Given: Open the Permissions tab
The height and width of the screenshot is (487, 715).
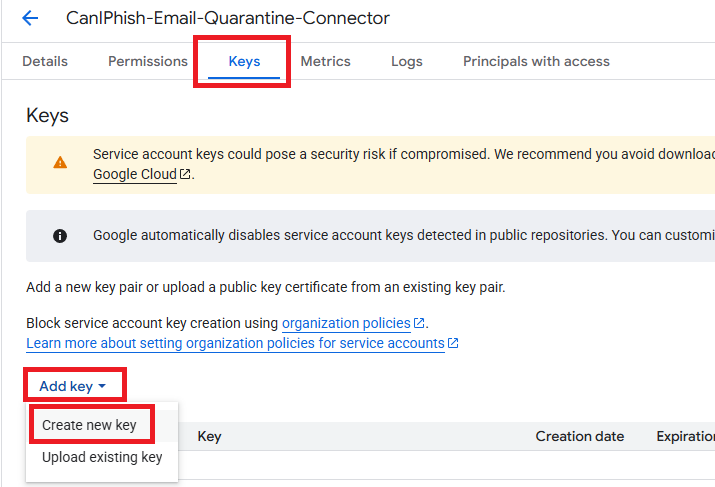Looking at the screenshot, I should [148, 61].
